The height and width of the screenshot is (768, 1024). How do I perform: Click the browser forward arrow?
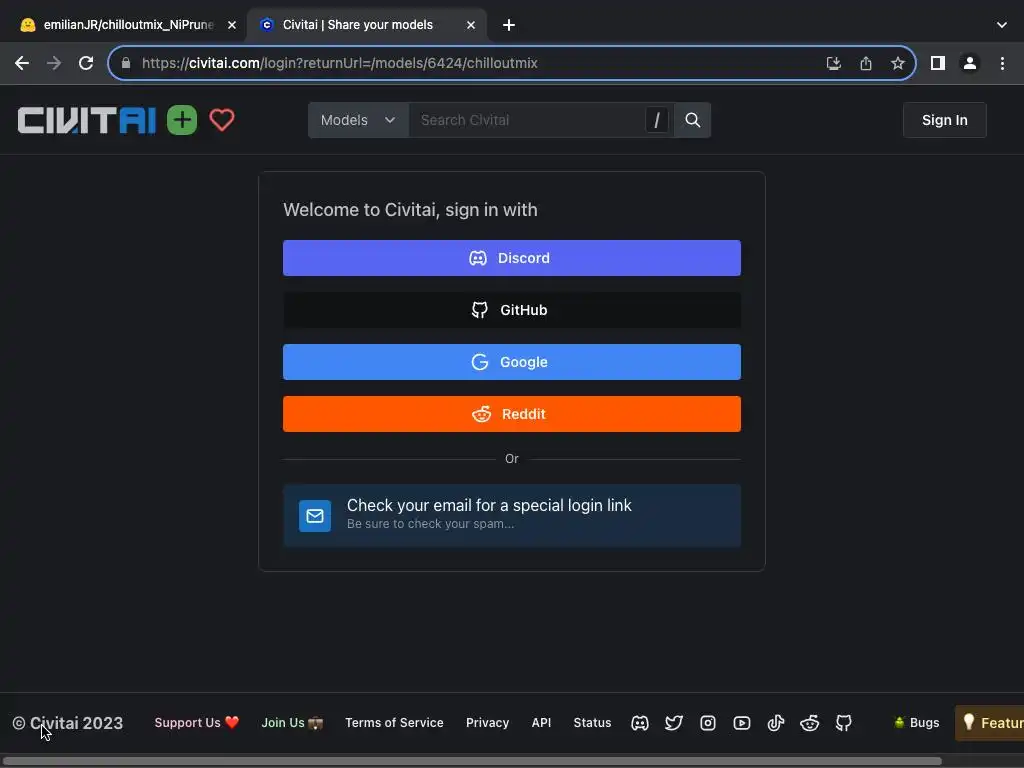click(54, 63)
